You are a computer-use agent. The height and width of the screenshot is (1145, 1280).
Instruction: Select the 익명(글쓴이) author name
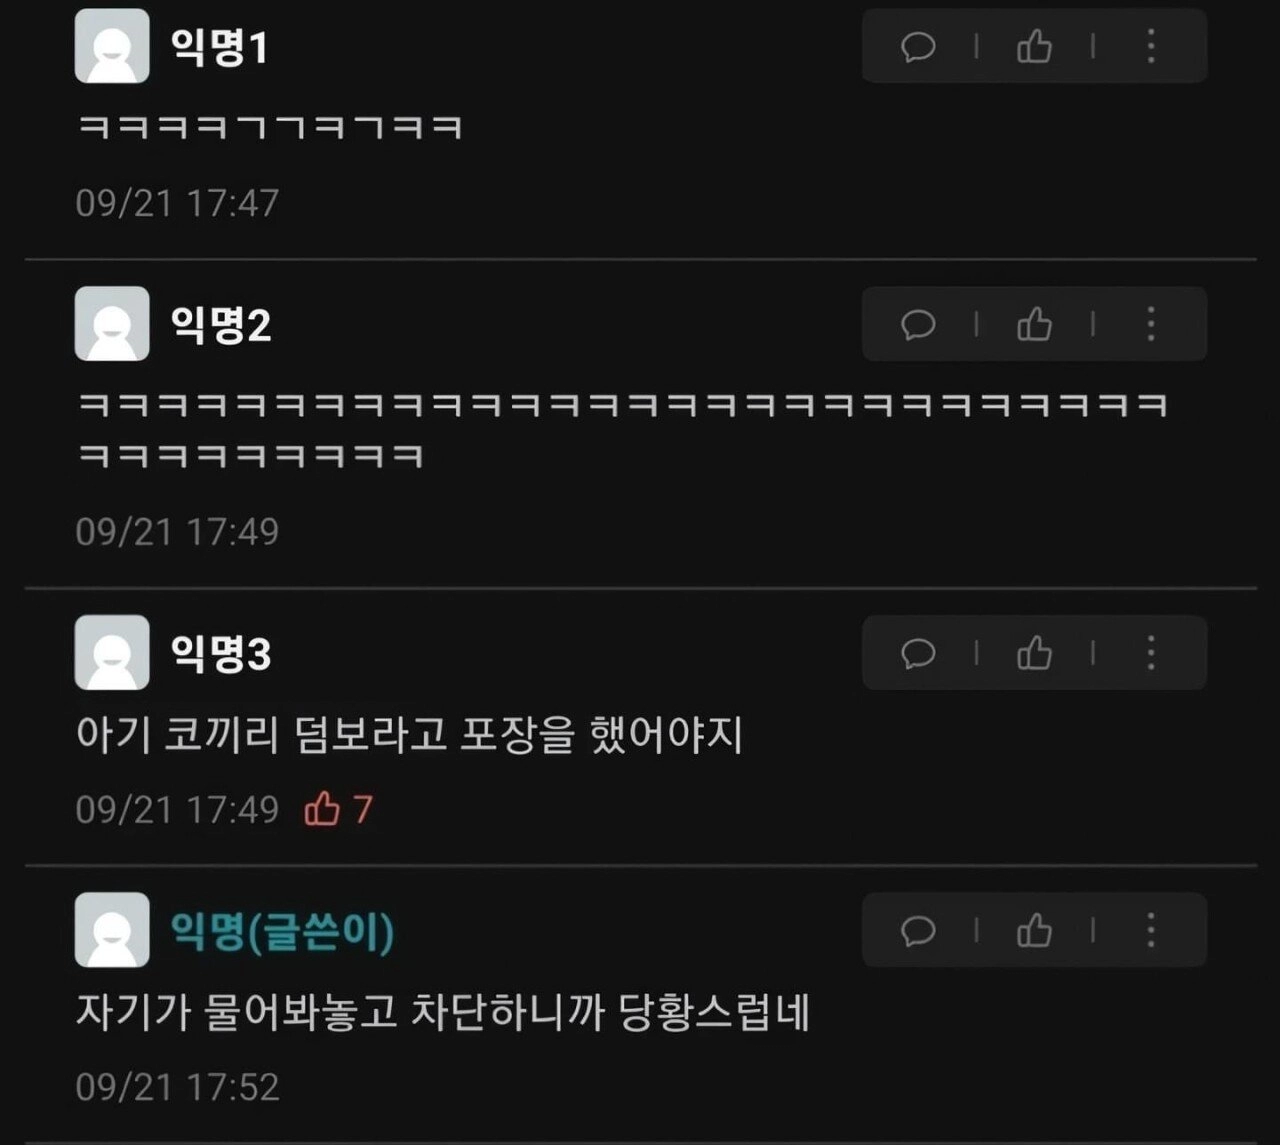283,931
